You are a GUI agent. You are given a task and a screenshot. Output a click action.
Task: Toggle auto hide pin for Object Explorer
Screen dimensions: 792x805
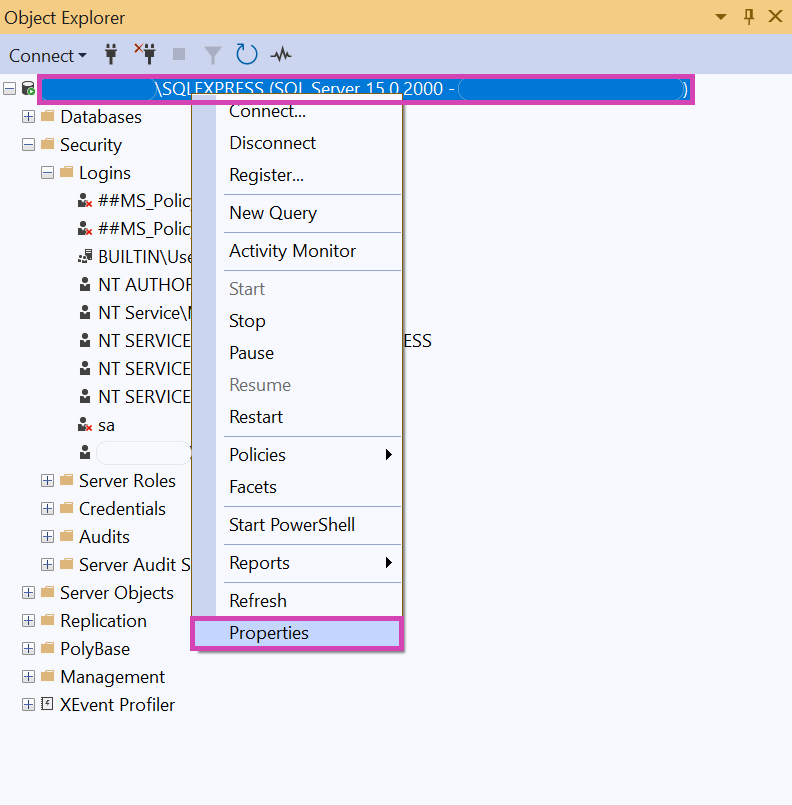point(749,17)
